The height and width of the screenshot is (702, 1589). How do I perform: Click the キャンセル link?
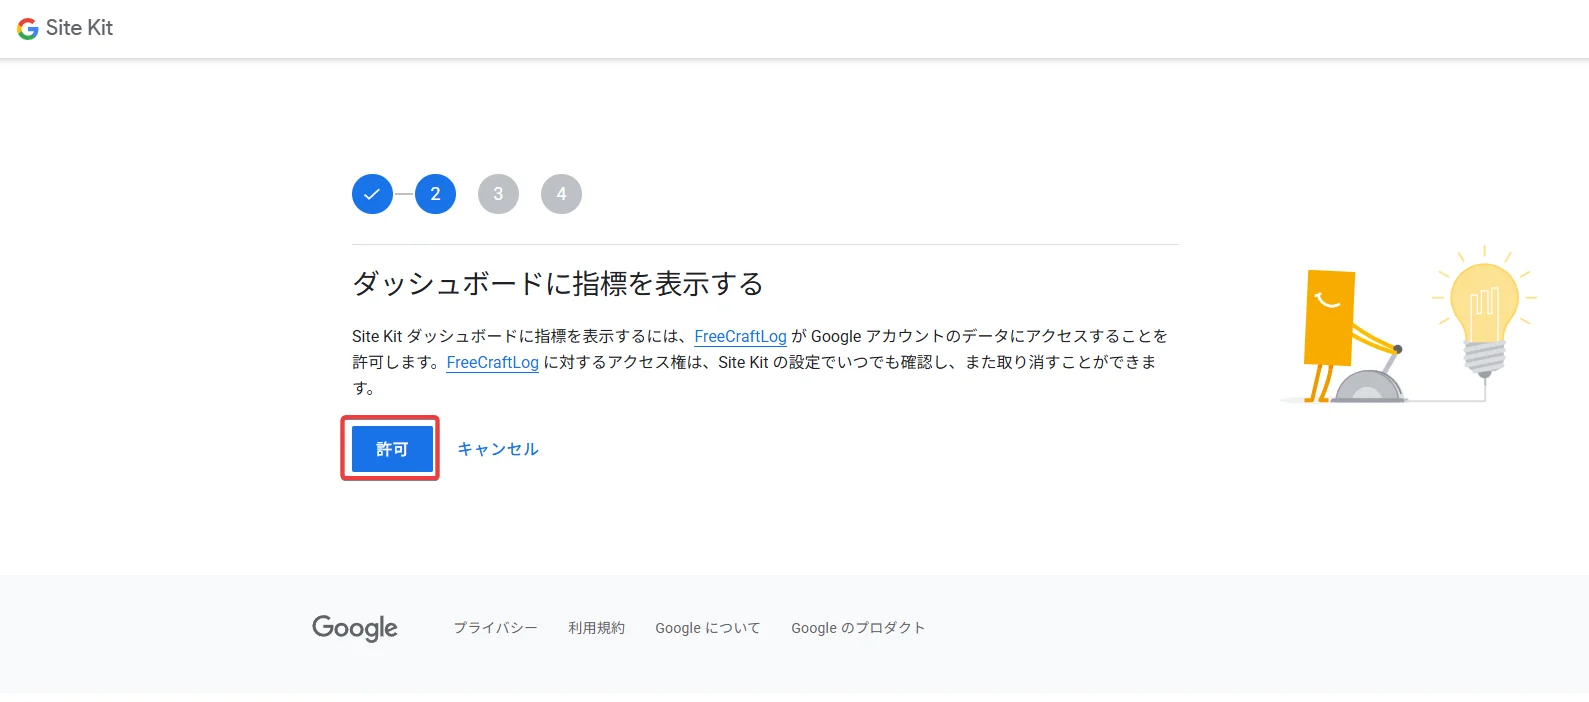coord(498,449)
